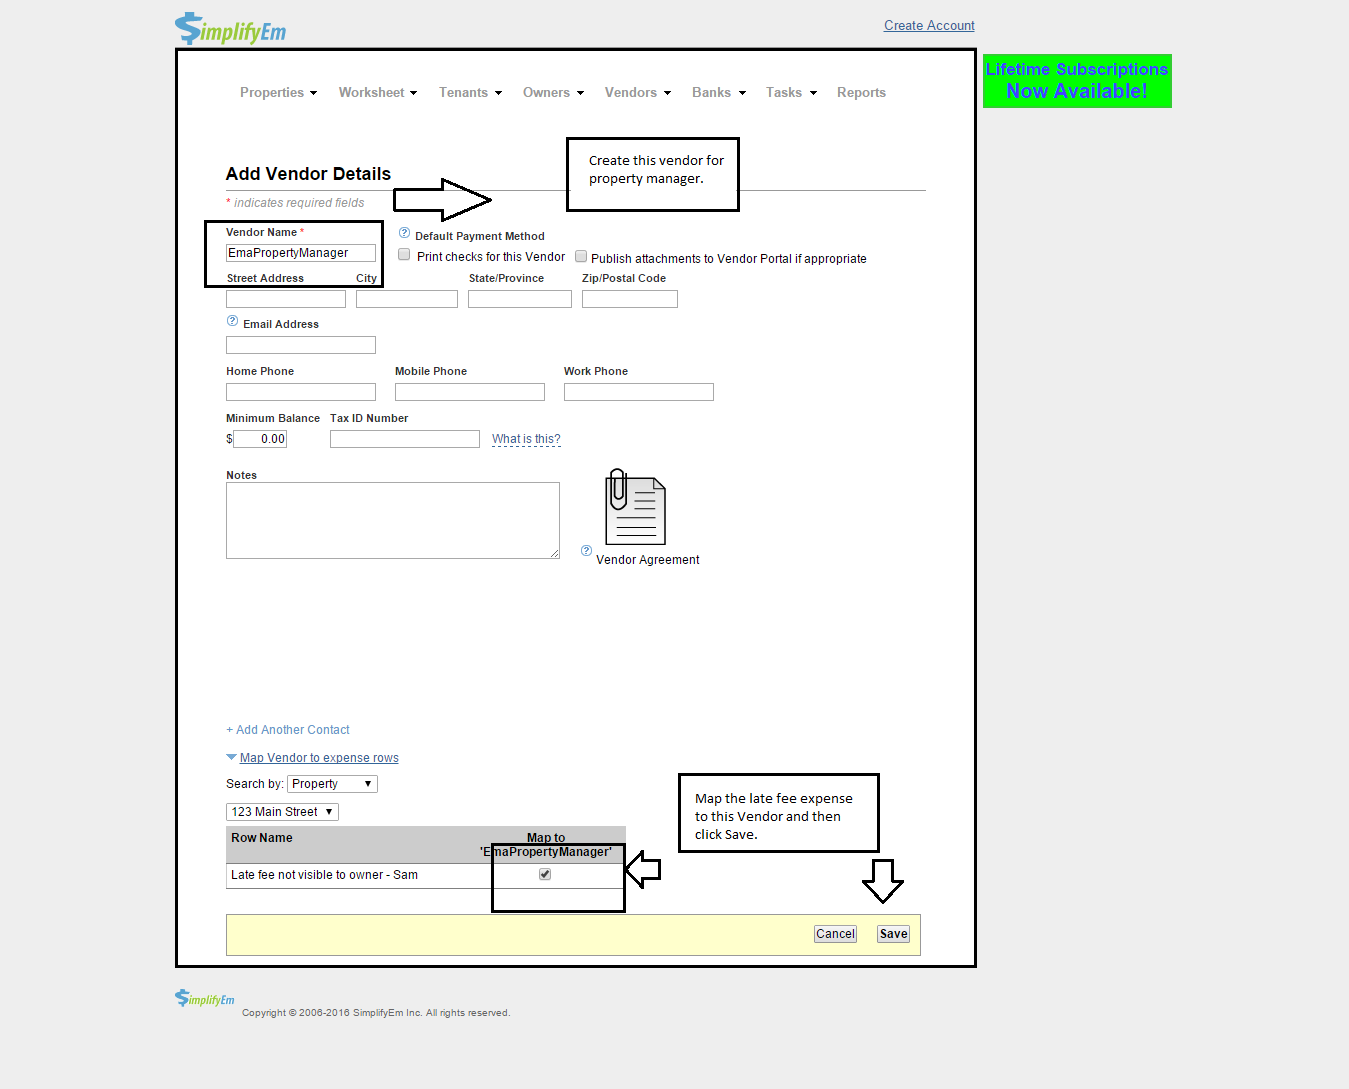Click the Mobile Phone field
This screenshot has height=1089, width=1349.
[470, 392]
